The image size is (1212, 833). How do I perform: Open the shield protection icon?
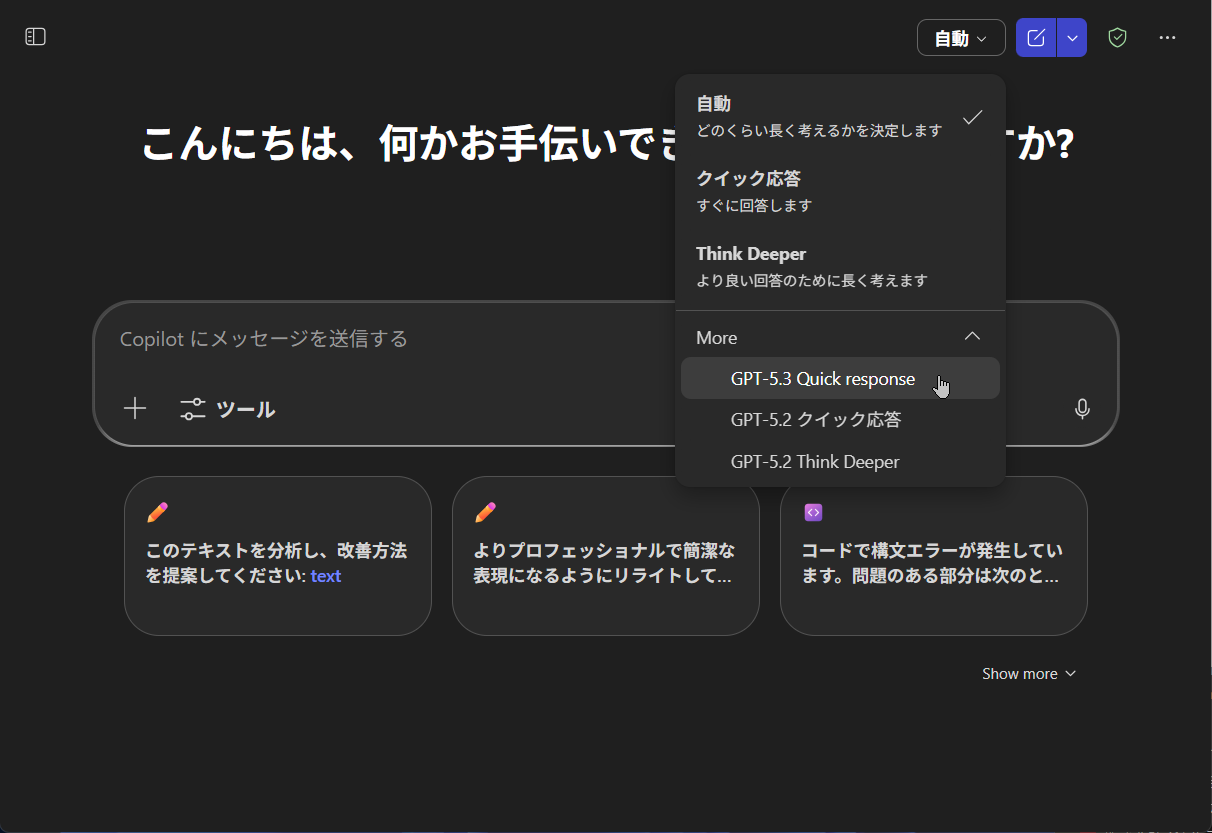click(1118, 38)
